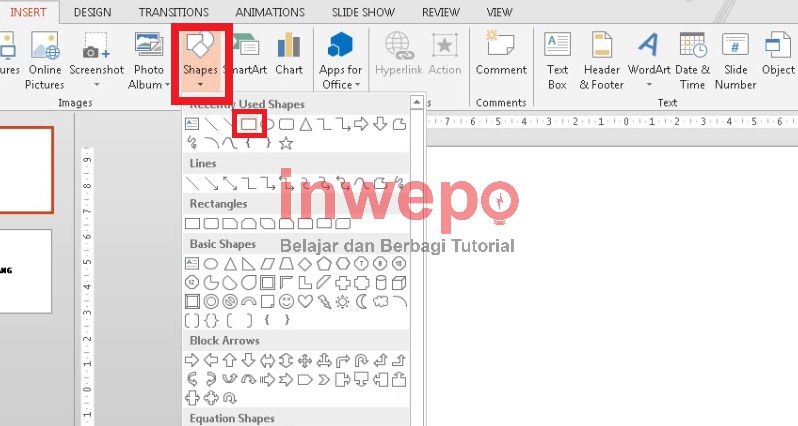Choose the up arrow in Block Arrows
This screenshot has height=426, width=798.
pyautogui.click(x=230, y=361)
